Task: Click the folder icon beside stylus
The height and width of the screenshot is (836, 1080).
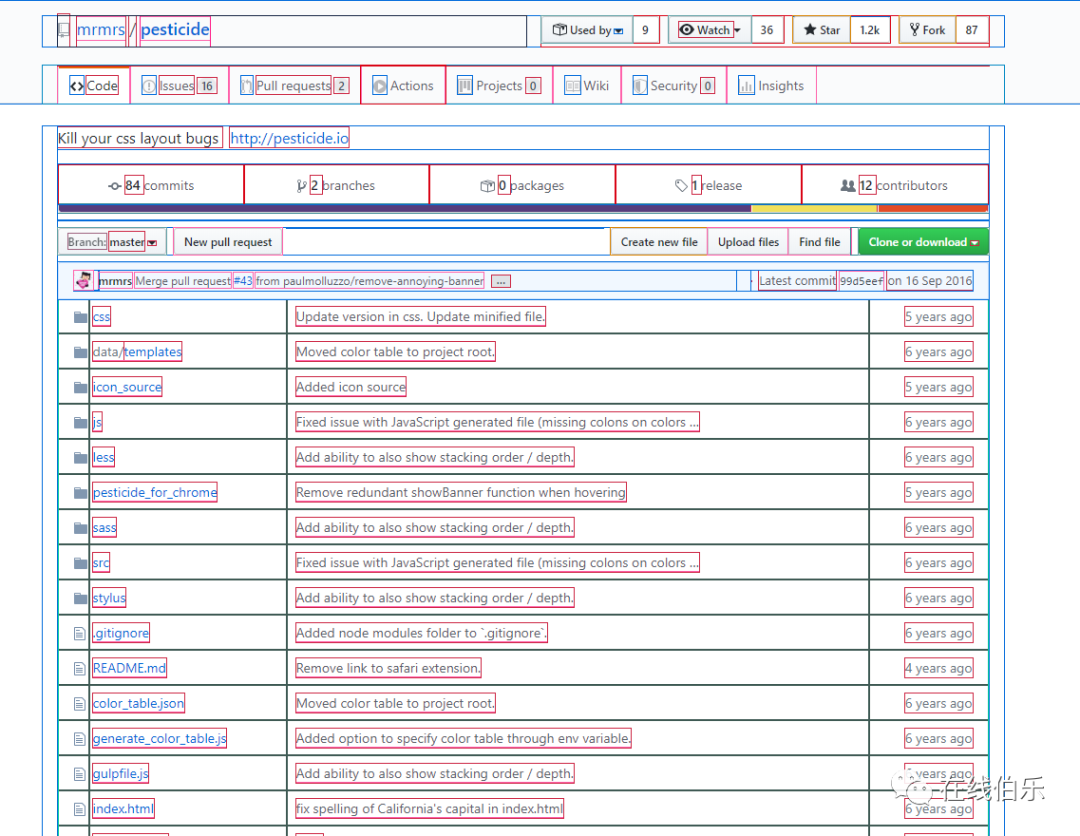Action: [81, 598]
